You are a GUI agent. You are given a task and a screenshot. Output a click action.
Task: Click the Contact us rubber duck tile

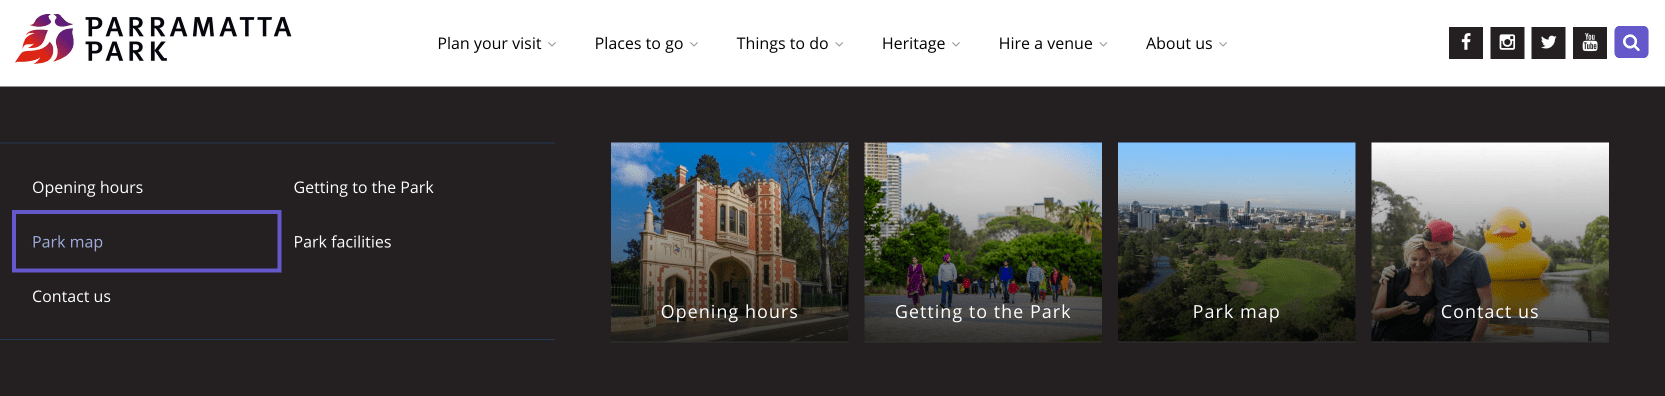1490,241
